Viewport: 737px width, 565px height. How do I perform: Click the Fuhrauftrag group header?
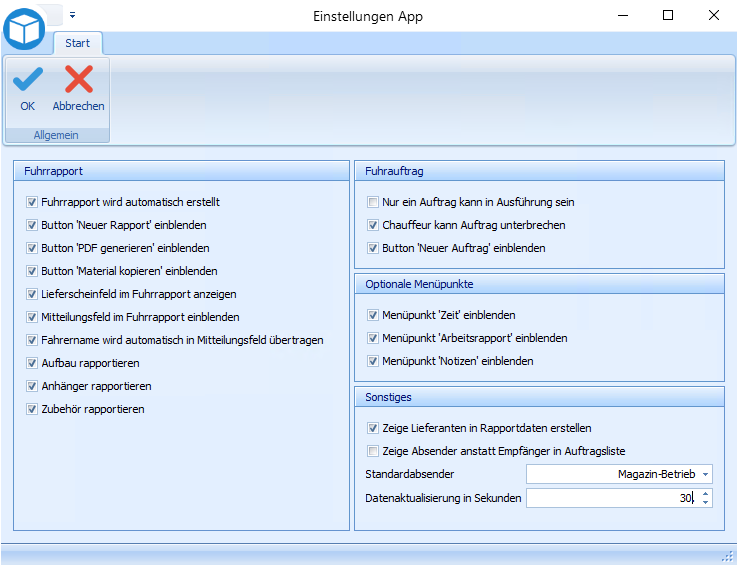click(539, 171)
